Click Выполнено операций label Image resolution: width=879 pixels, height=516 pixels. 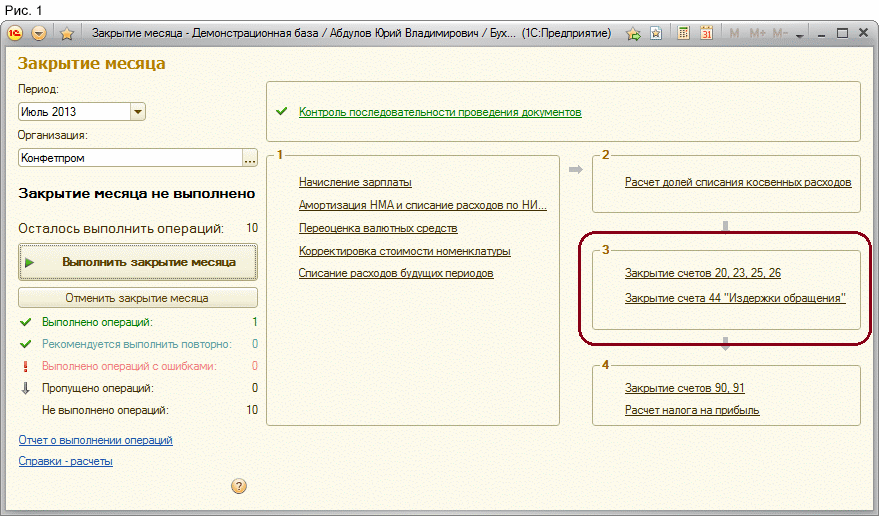pos(98,322)
